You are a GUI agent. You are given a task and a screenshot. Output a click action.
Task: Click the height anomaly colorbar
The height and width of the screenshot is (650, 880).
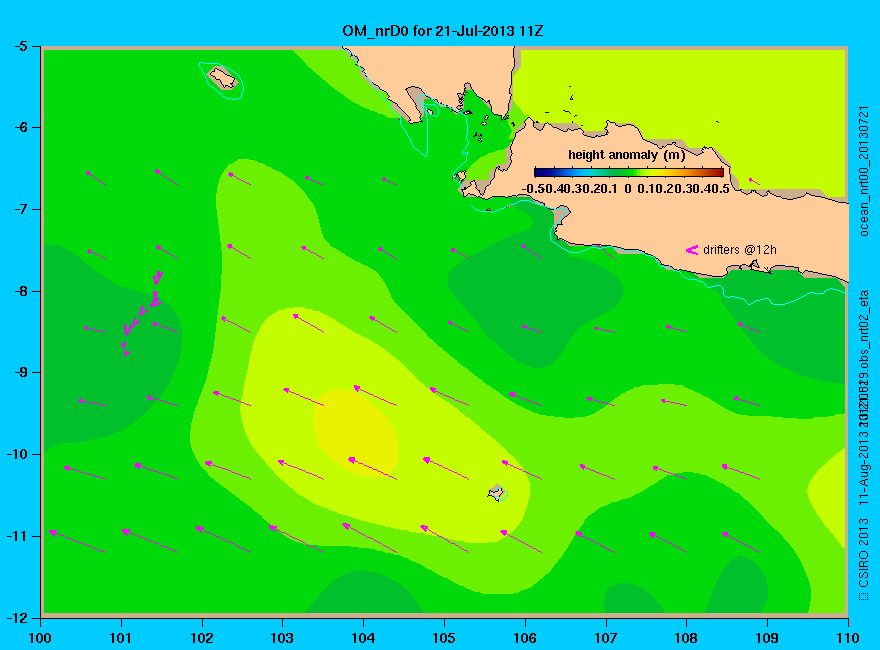tap(629, 173)
